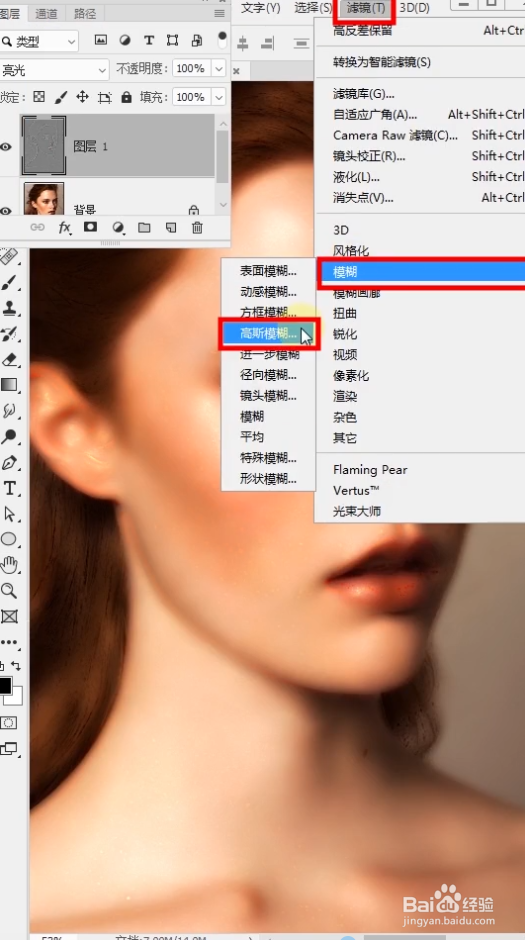Choose 特殊模糊 from submenu
The image size is (525, 940).
(x=268, y=458)
